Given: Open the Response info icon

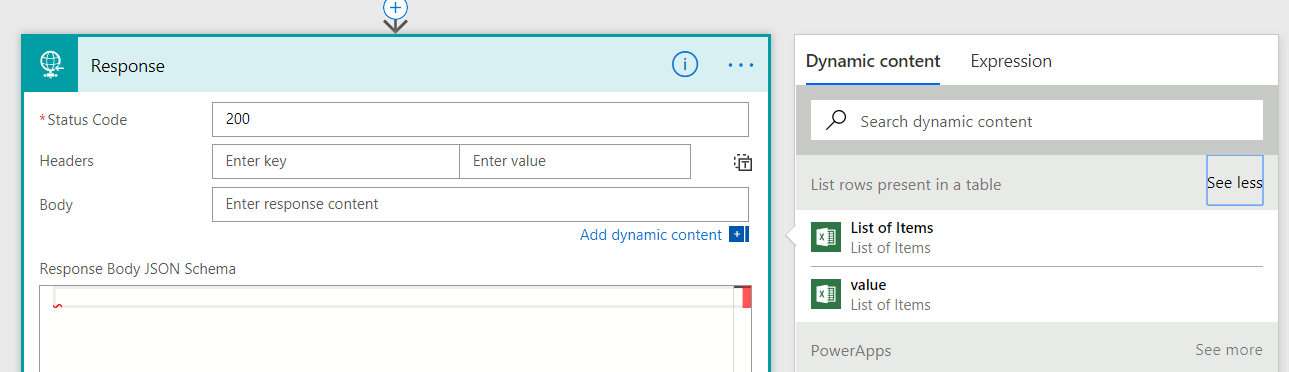Looking at the screenshot, I should 684,65.
